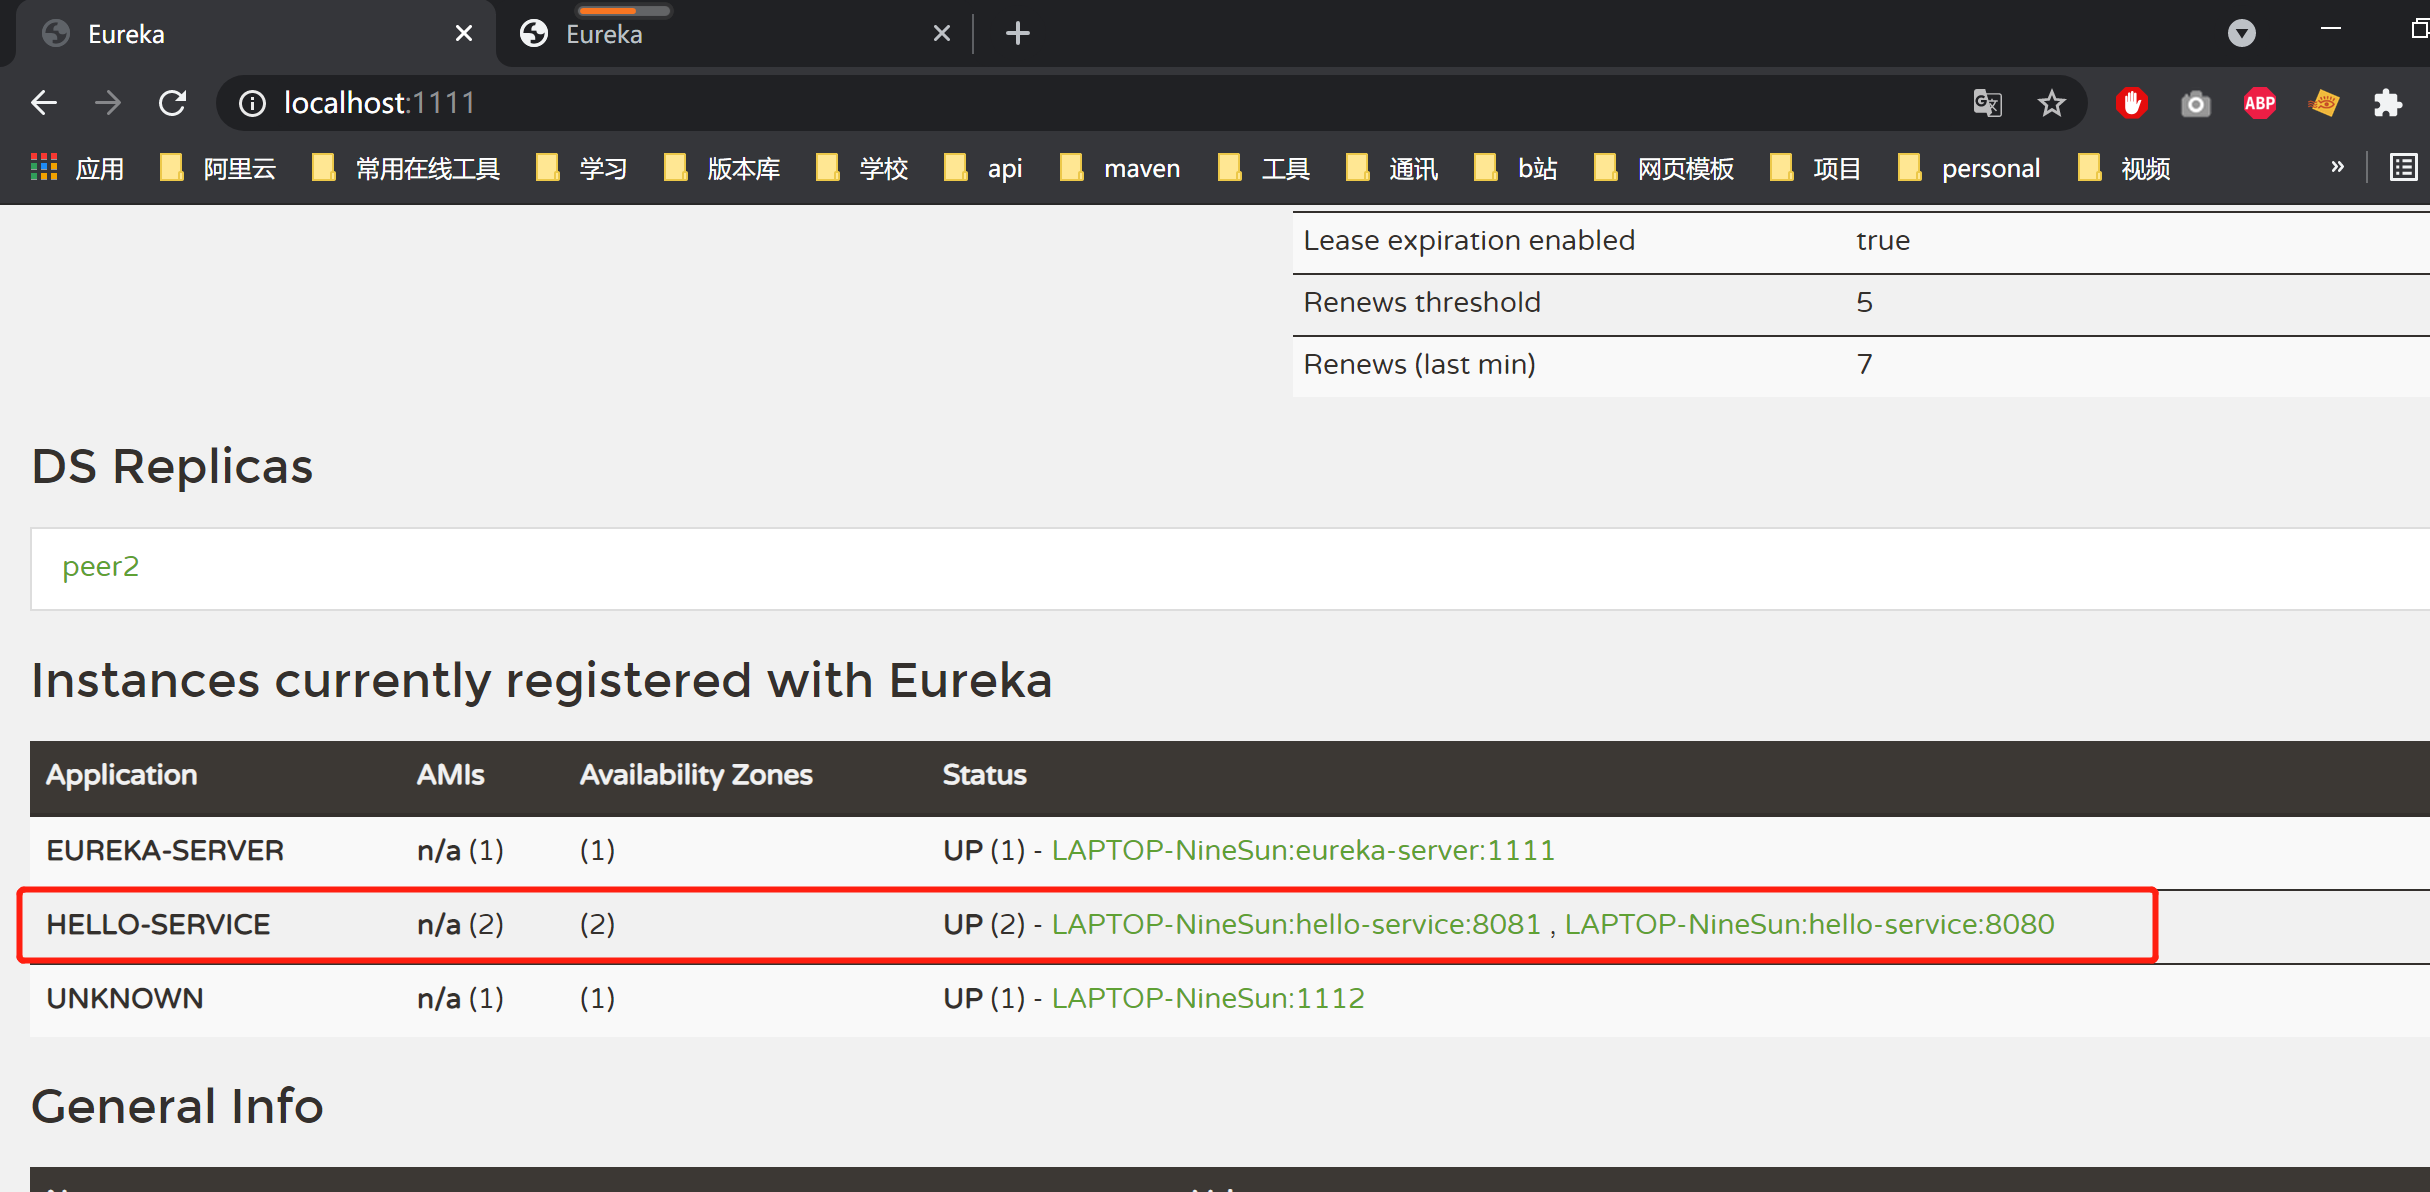Open the 学习 bookmark folder

582,168
